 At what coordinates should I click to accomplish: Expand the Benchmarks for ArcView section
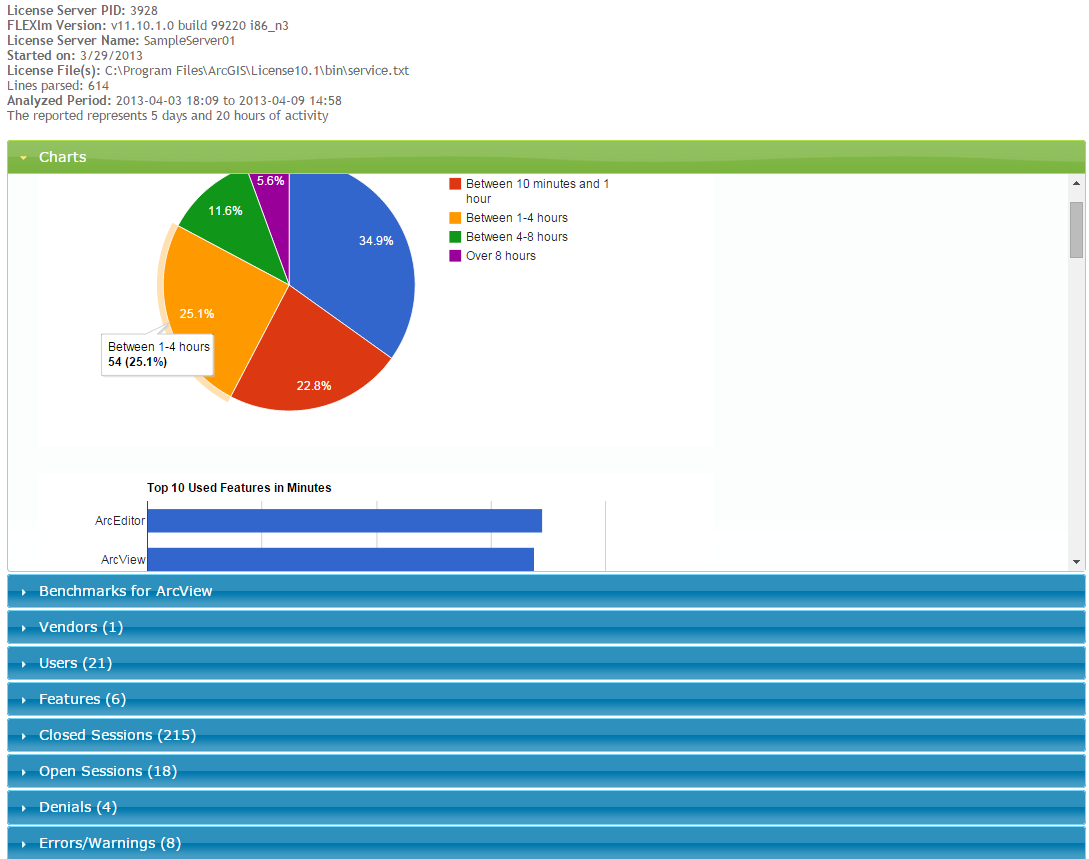pos(125,591)
